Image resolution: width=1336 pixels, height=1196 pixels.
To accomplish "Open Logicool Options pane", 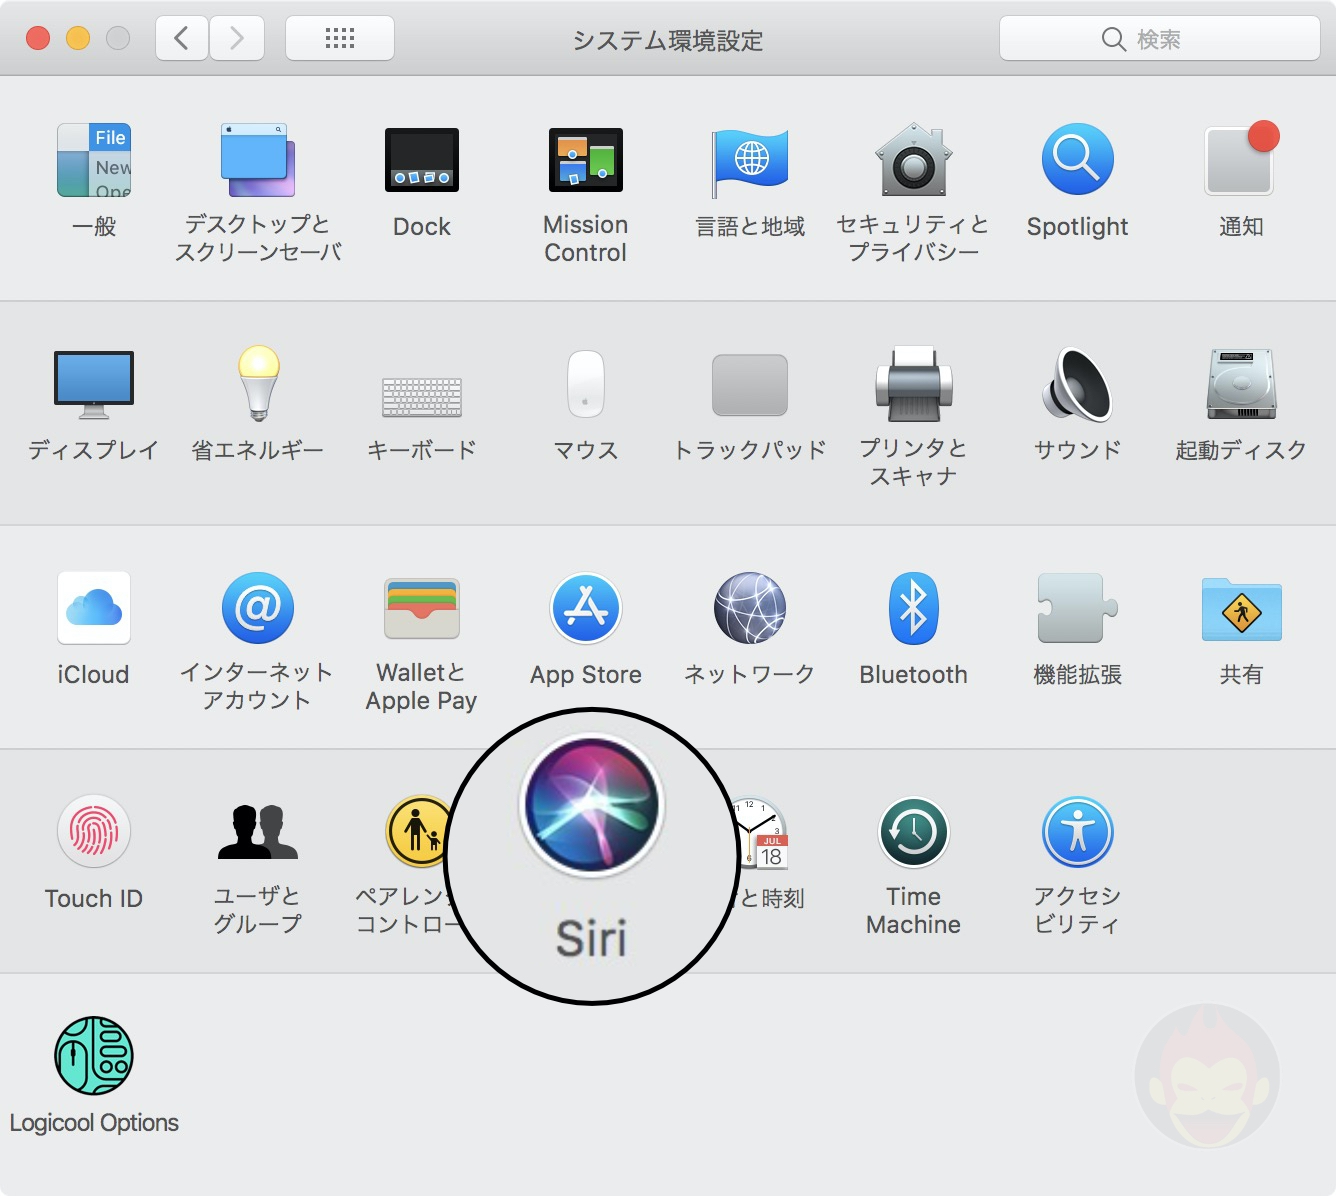I will click(x=94, y=1056).
